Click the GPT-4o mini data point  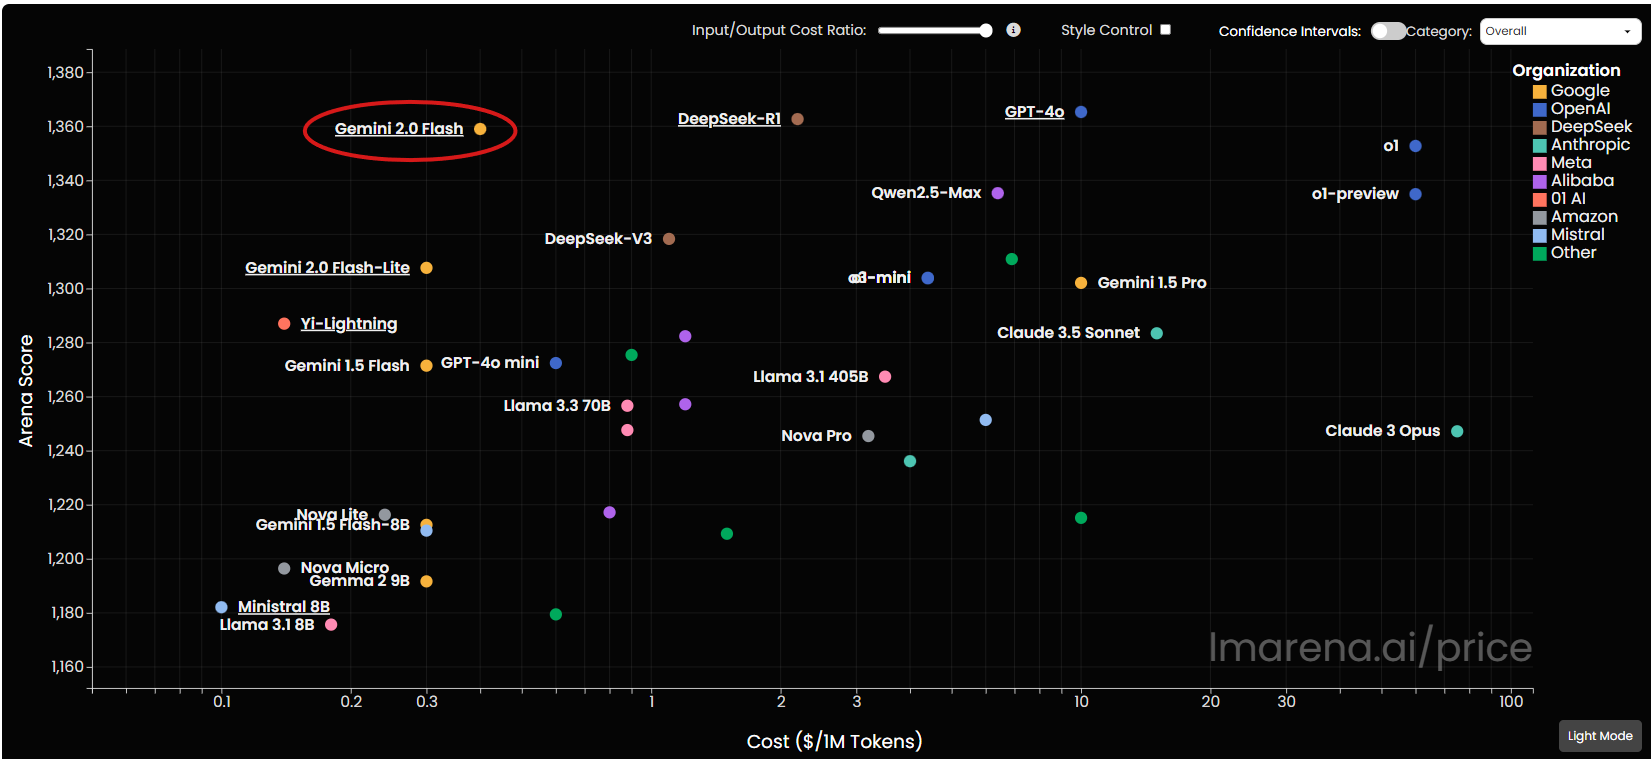pyautogui.click(x=556, y=363)
